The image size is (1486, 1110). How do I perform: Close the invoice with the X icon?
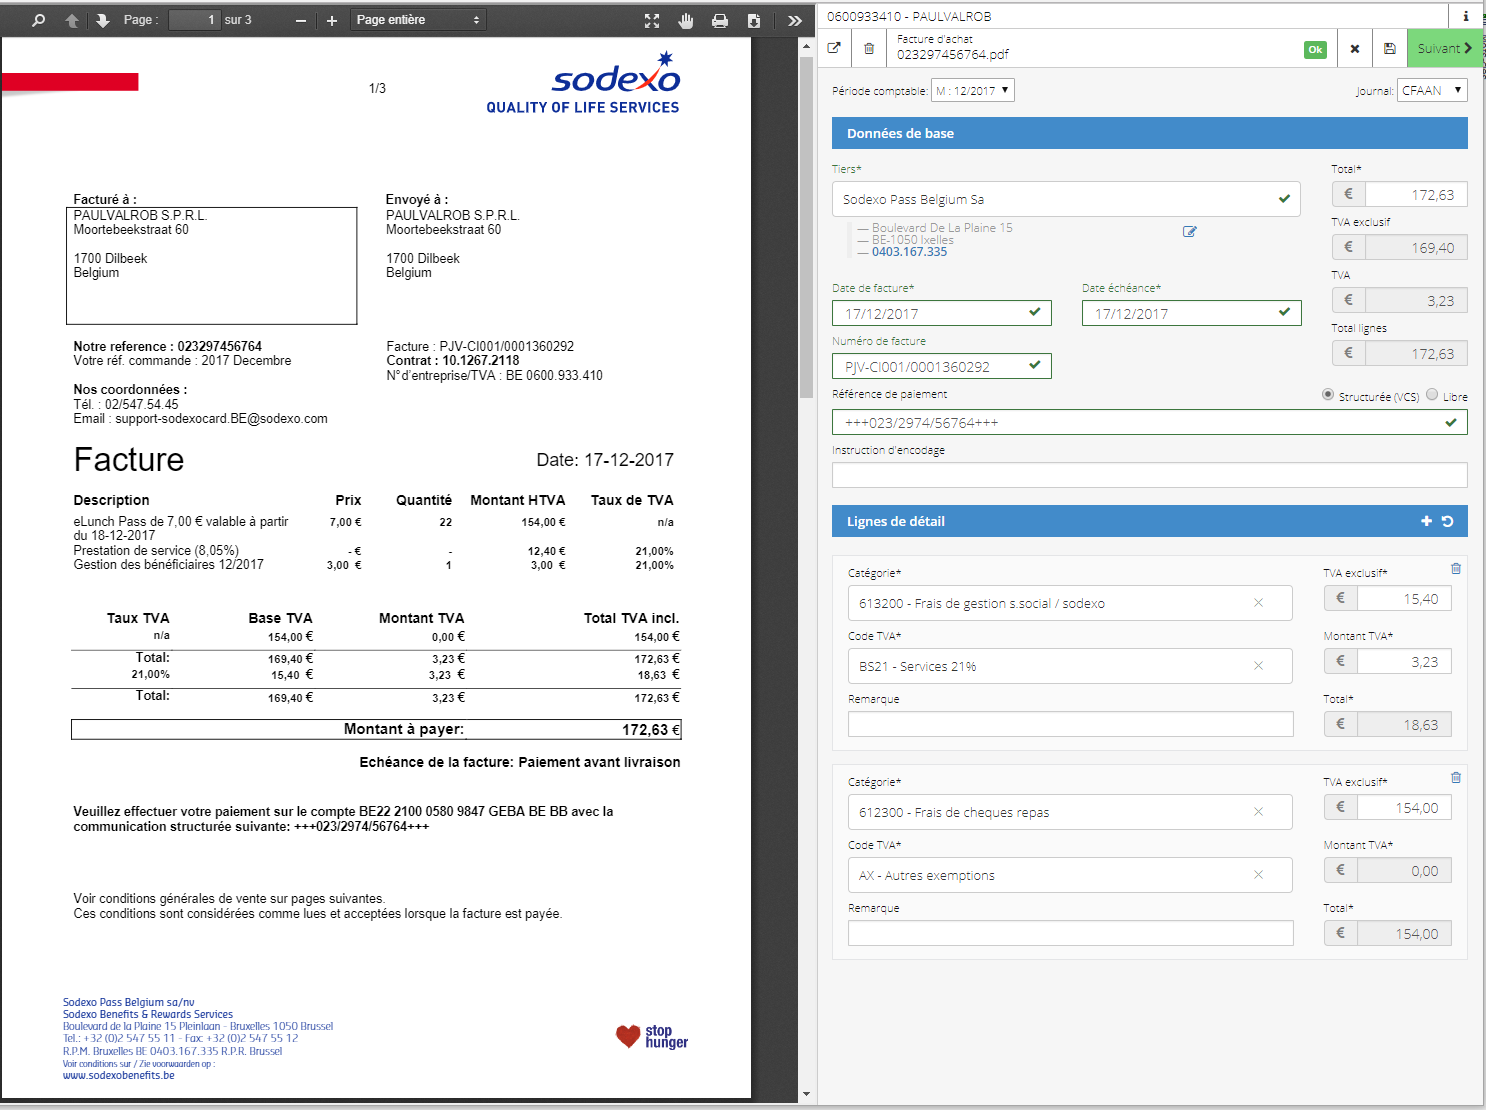point(1355,48)
